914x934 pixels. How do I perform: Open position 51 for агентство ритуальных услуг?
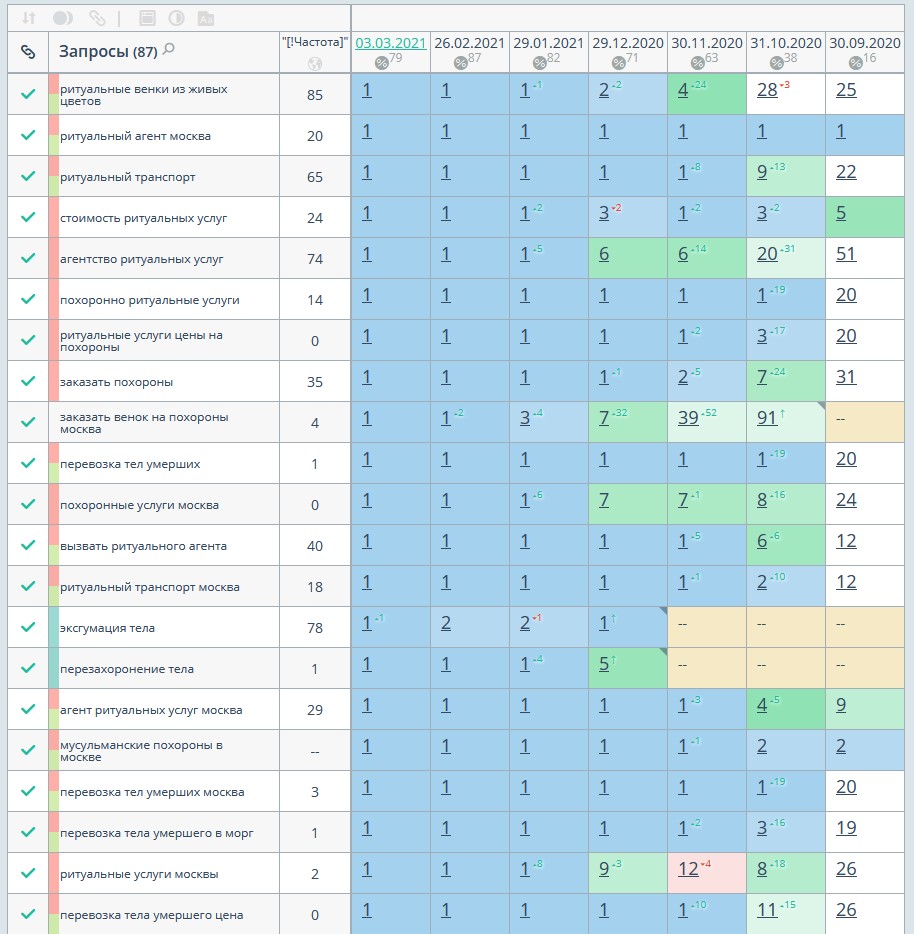[x=846, y=254]
